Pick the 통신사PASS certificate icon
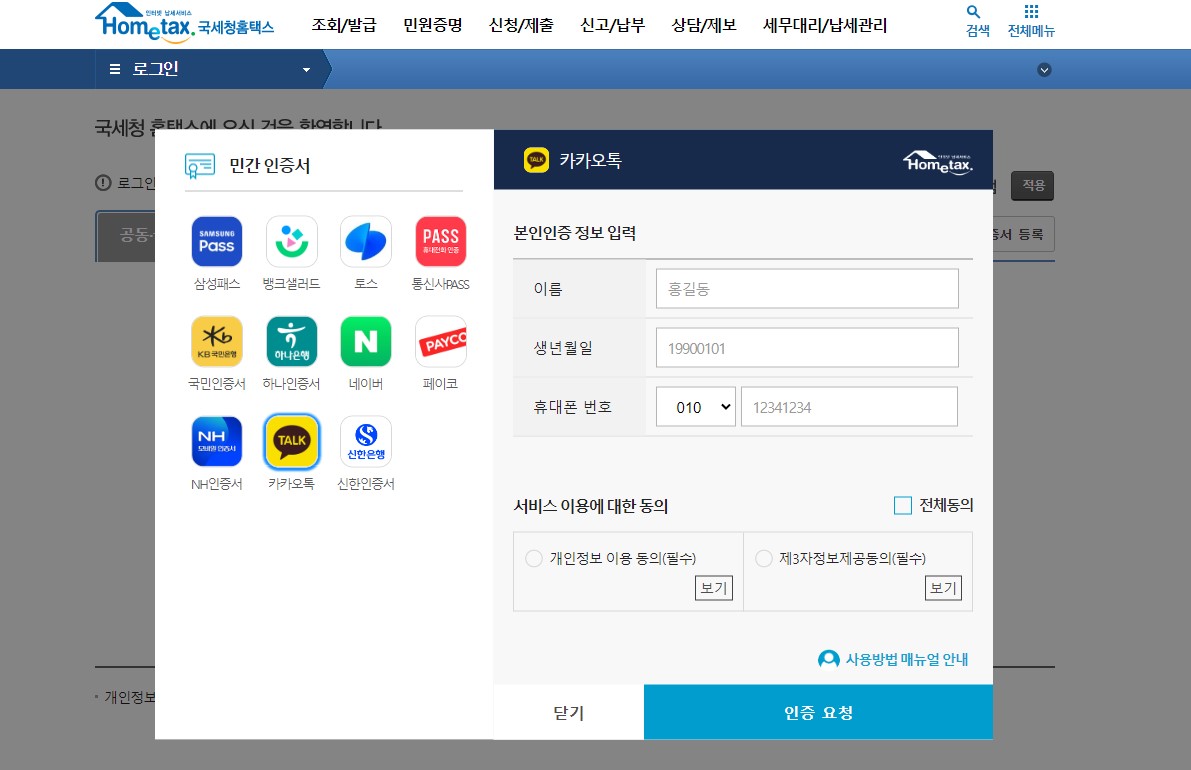Image resolution: width=1191 pixels, height=770 pixels. pos(441,241)
